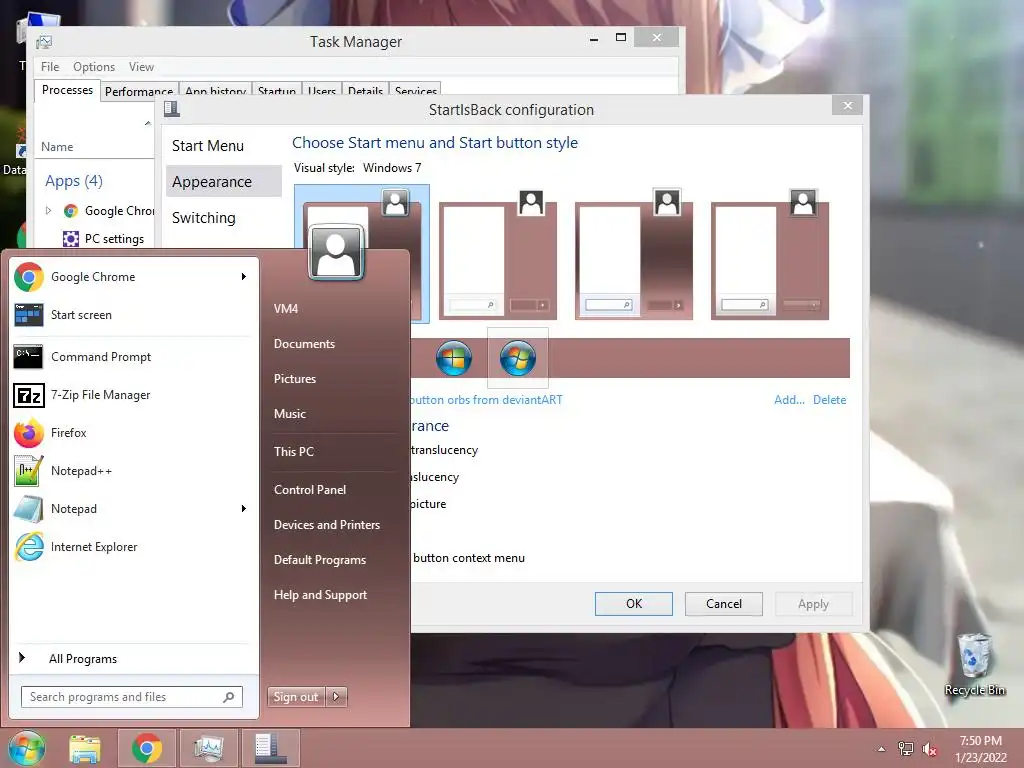Switch to Chrome on the taskbar
The width and height of the screenshot is (1024, 768).
pyautogui.click(x=146, y=748)
